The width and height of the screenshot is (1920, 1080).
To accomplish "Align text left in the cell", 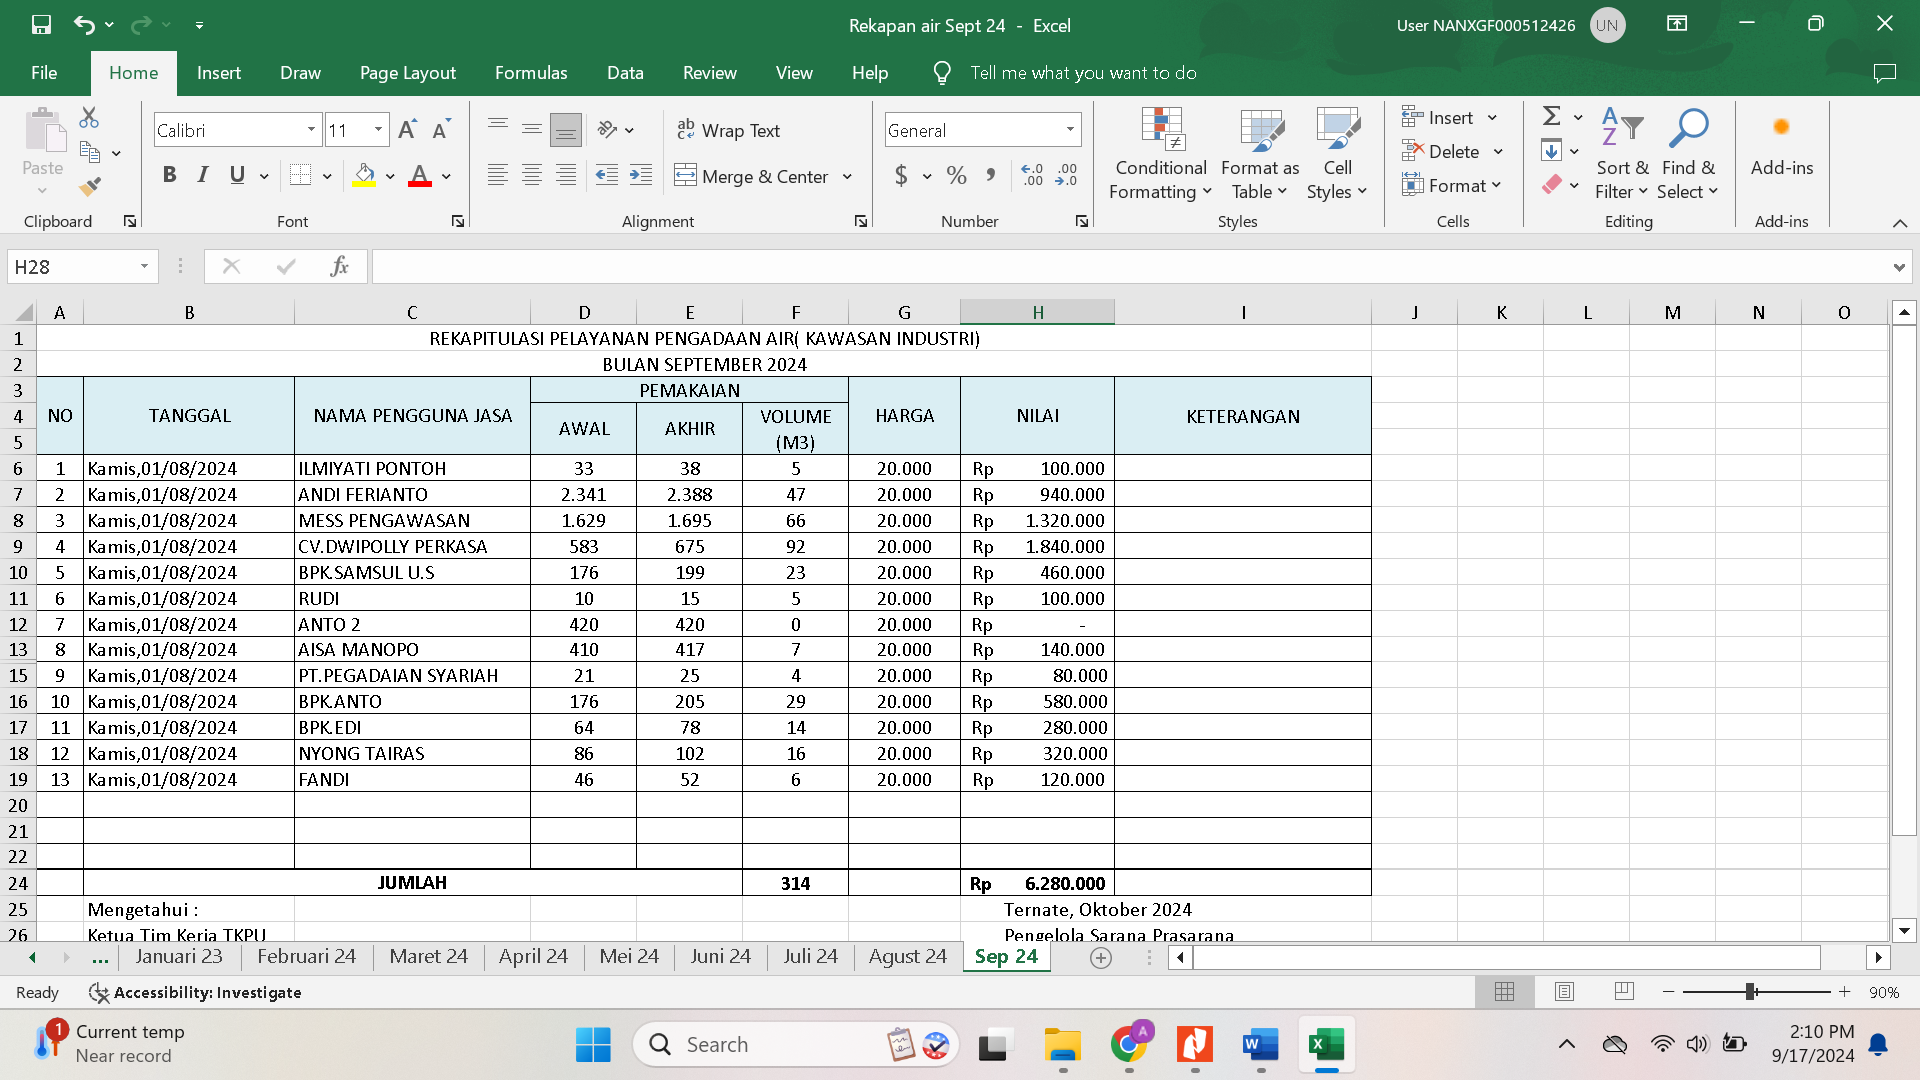I will point(497,175).
